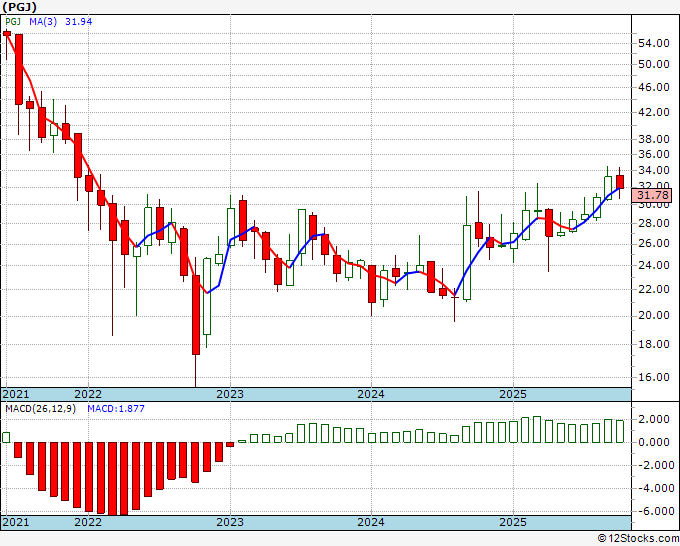
Task: Click 2022 on the price chart time axis
Action: [x=88, y=394]
